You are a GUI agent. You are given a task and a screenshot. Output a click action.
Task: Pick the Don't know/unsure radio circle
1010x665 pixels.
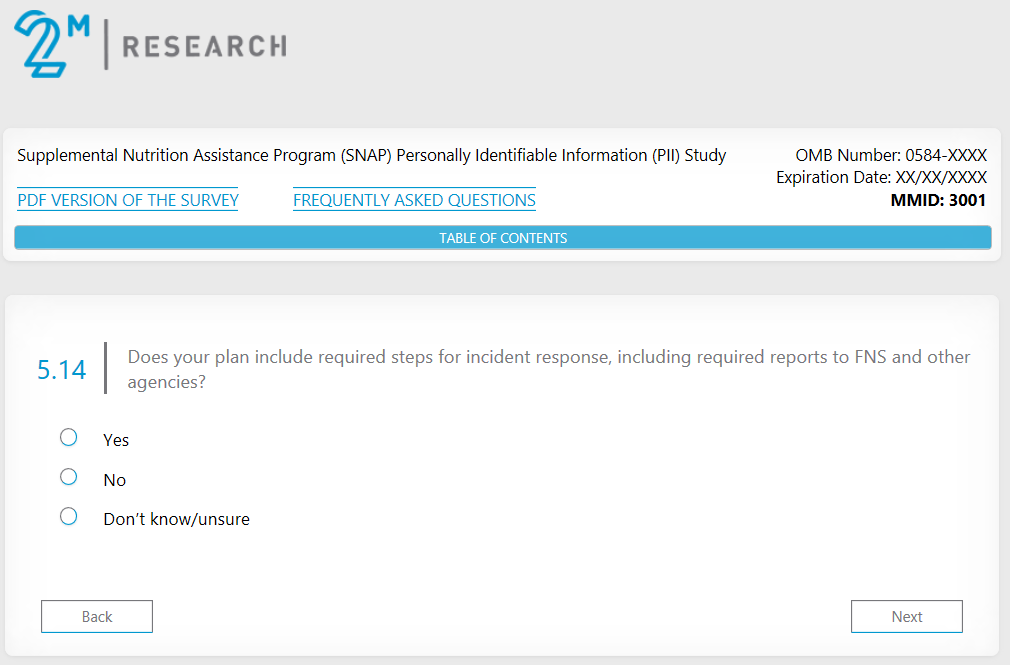click(x=69, y=517)
